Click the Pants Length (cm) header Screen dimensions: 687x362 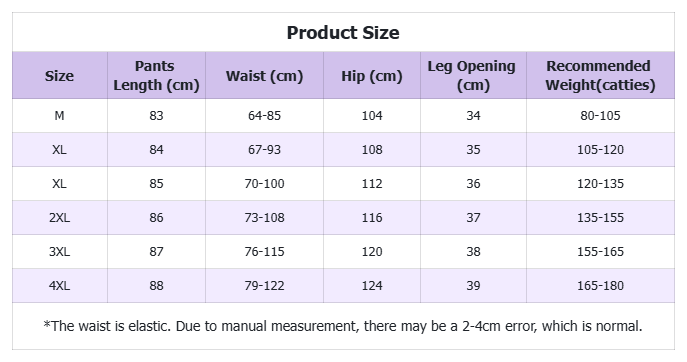pos(156,75)
